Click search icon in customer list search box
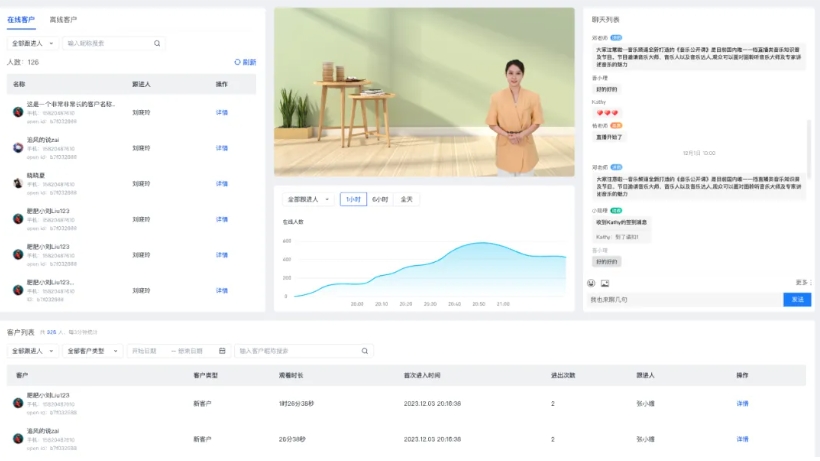The width and height of the screenshot is (820, 461). tap(364, 351)
